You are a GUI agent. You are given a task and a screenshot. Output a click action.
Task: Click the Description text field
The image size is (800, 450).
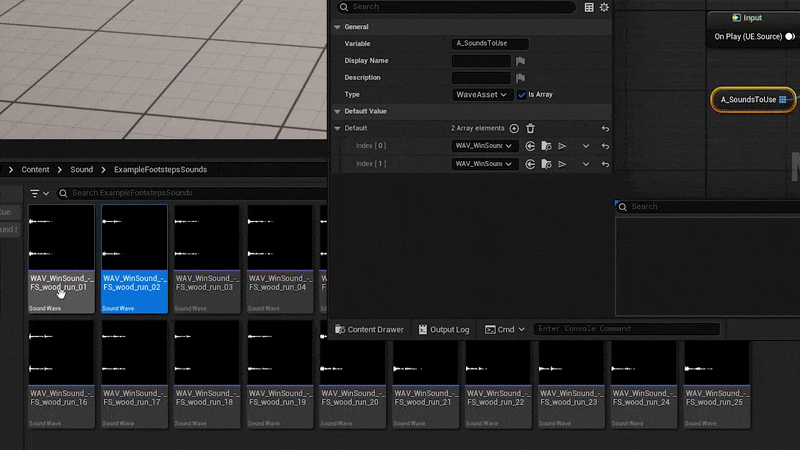(x=481, y=78)
